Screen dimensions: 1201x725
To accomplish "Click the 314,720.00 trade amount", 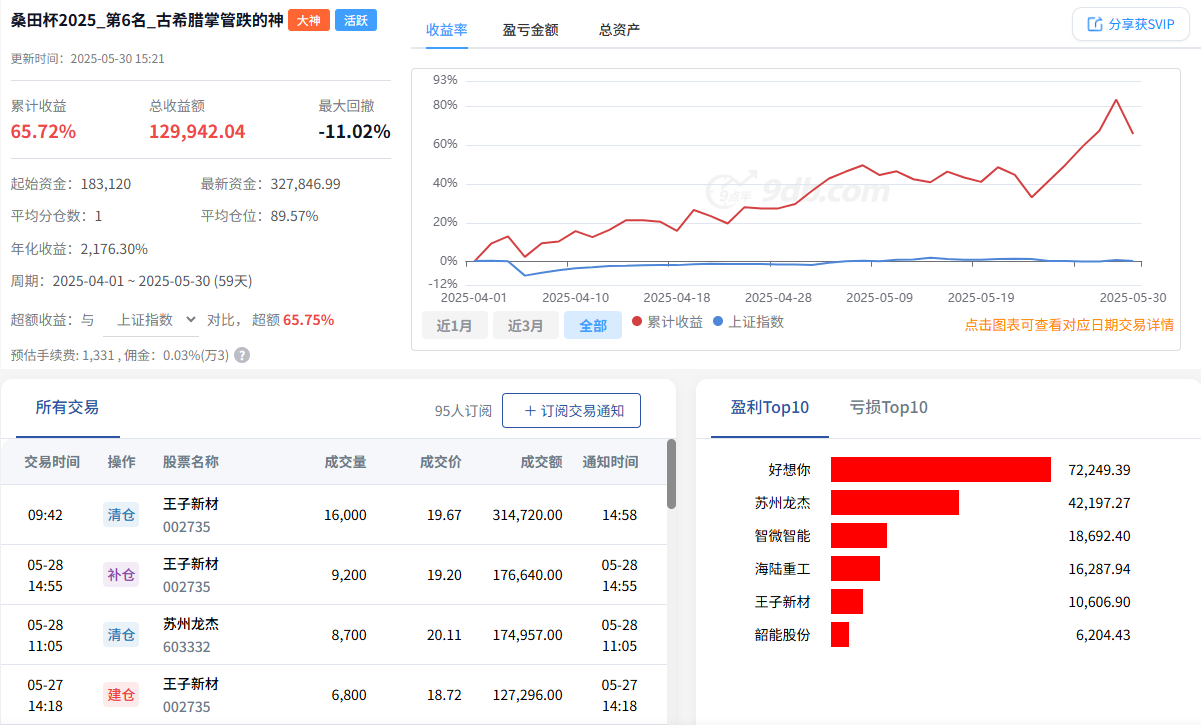I will (528, 515).
